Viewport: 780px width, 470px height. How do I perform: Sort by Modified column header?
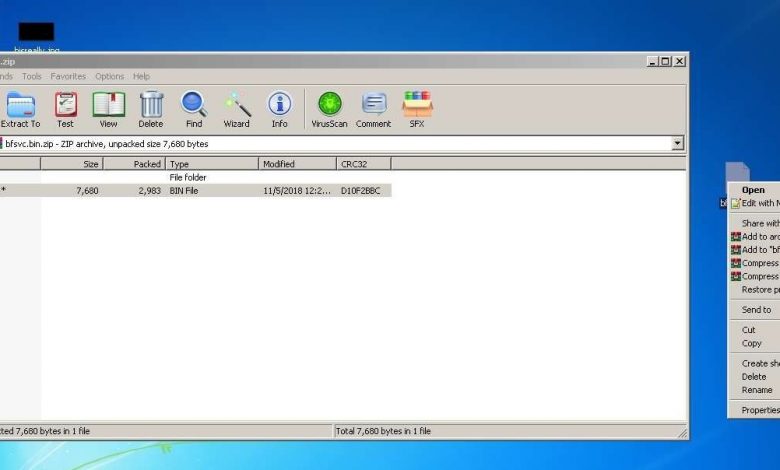pyautogui.click(x=297, y=164)
